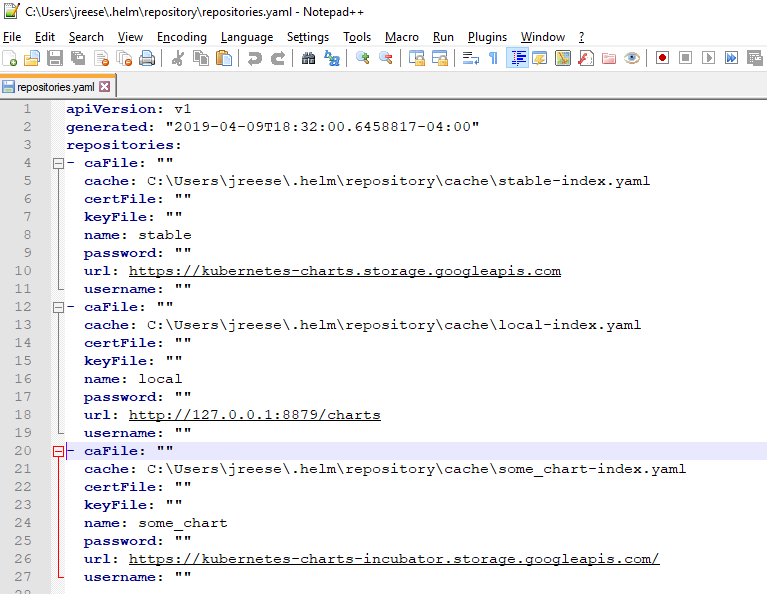
Task: Collapse the fold marker on line 12
Action: click(58, 307)
